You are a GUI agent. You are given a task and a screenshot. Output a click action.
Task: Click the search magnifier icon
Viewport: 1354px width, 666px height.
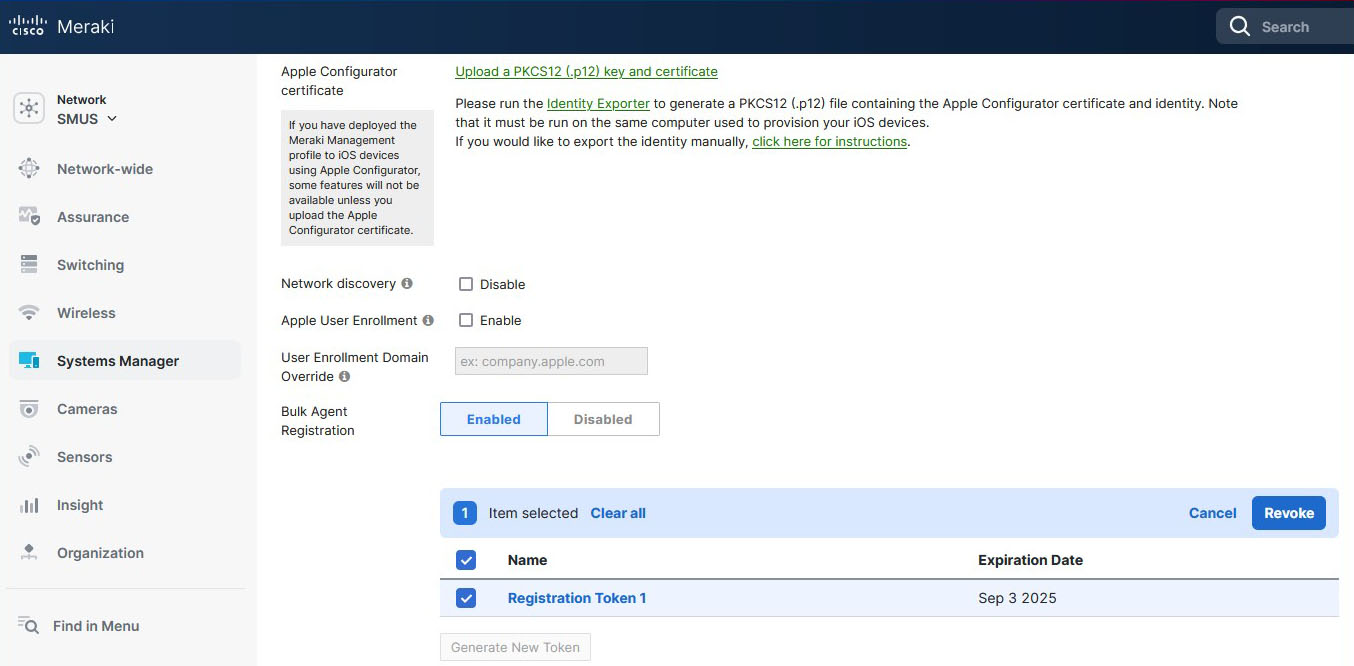tap(1240, 27)
